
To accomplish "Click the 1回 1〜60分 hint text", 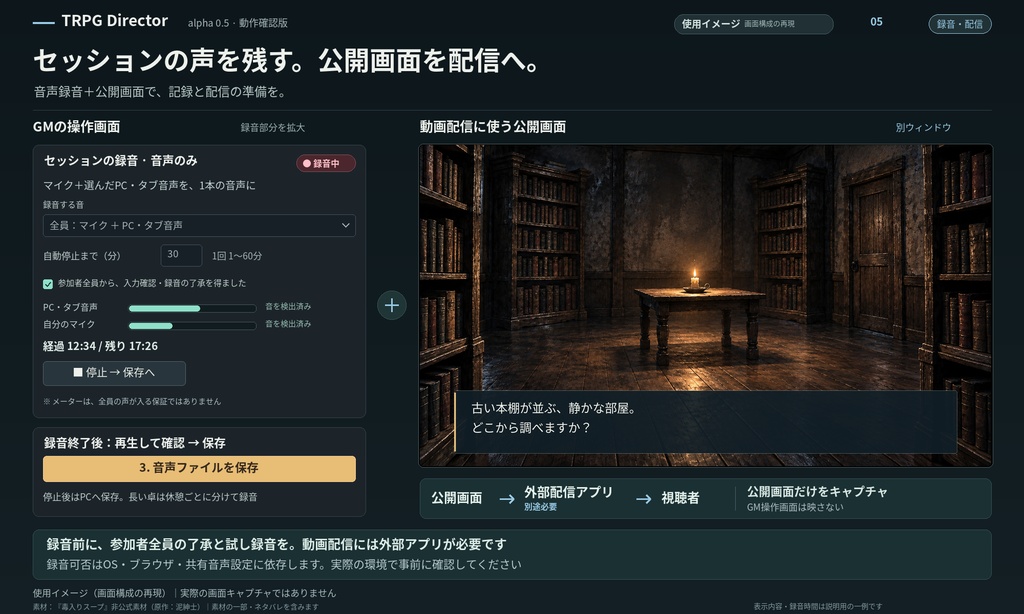I will click(236, 256).
